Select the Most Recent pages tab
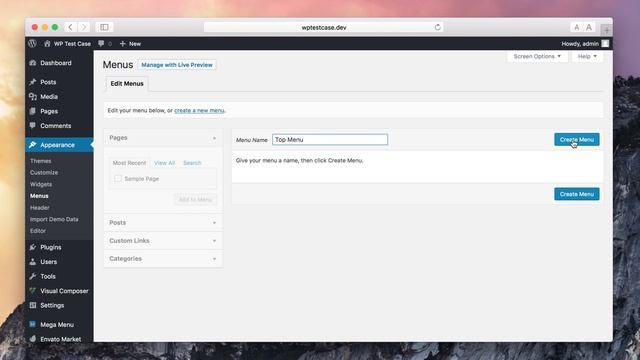The image size is (640, 360). click(x=129, y=163)
